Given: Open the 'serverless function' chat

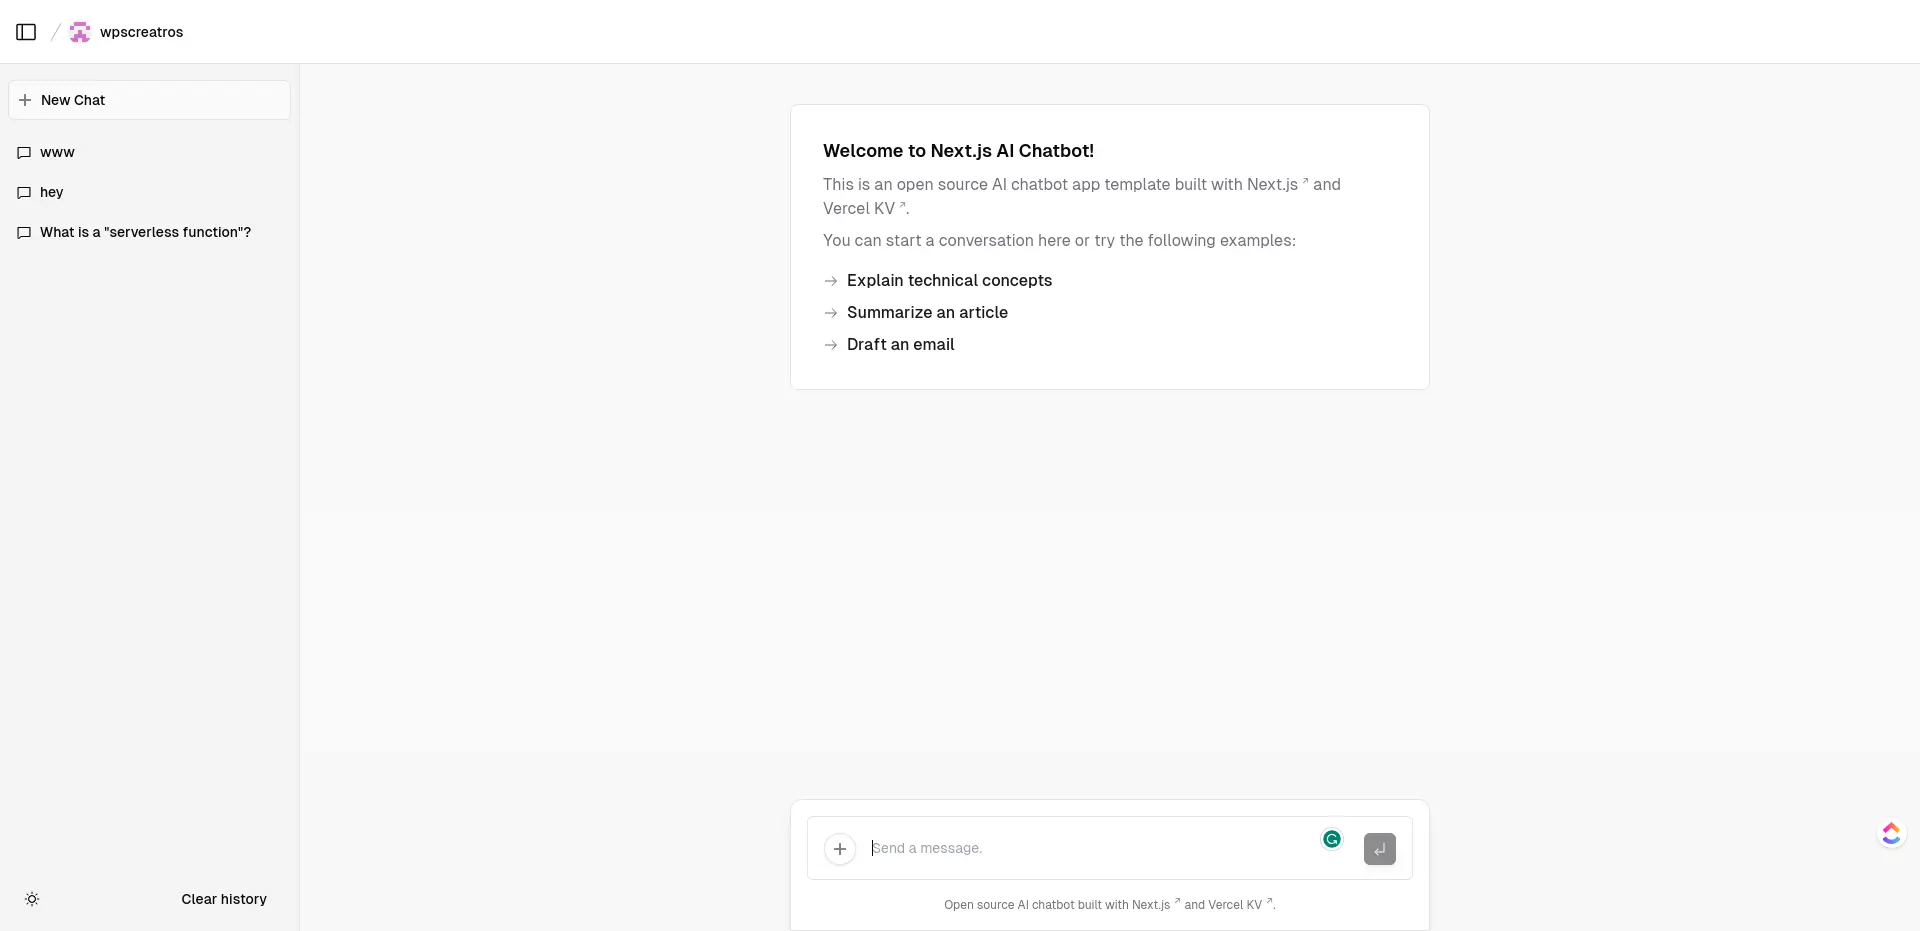Looking at the screenshot, I should [x=145, y=232].
